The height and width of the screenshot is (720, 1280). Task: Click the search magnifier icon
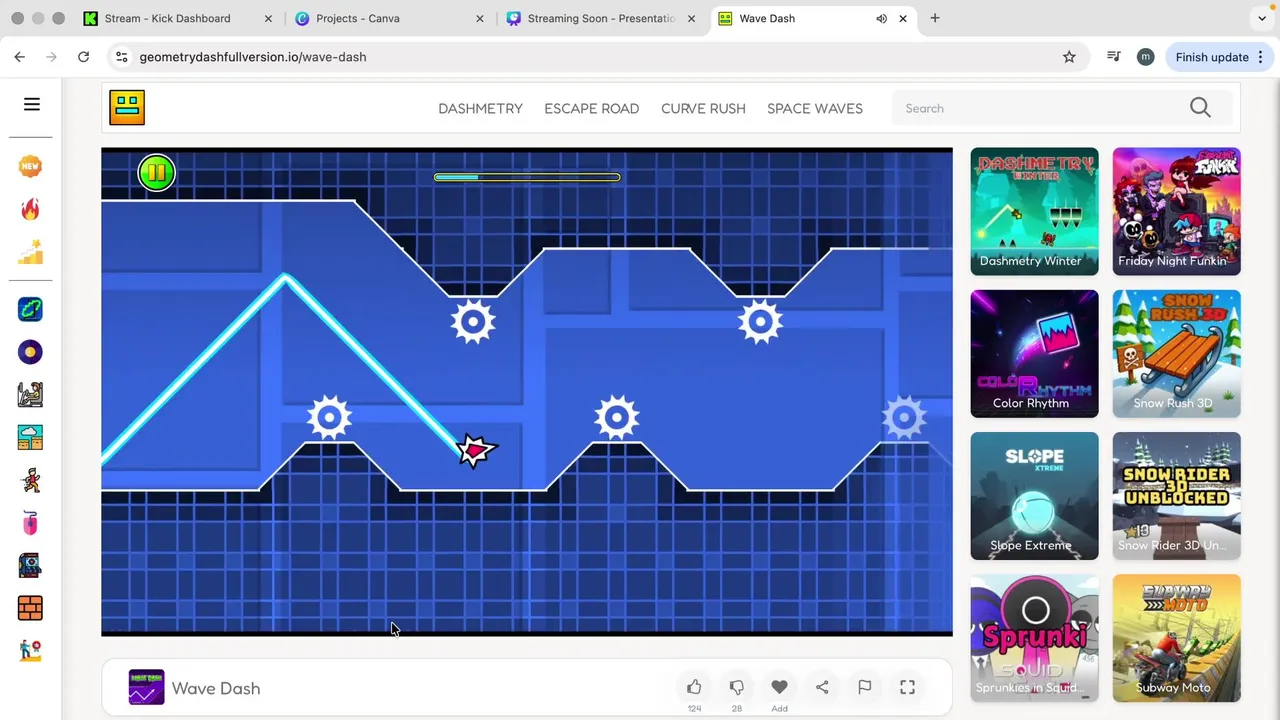(x=1200, y=108)
